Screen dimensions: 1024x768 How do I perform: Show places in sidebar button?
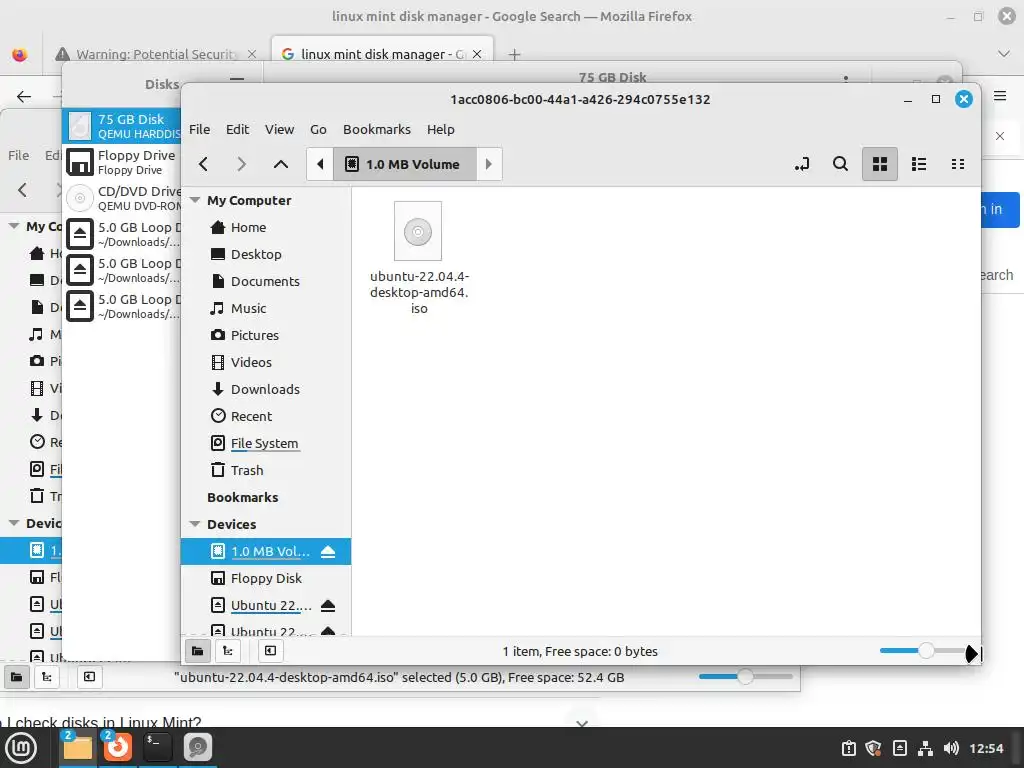(x=197, y=650)
